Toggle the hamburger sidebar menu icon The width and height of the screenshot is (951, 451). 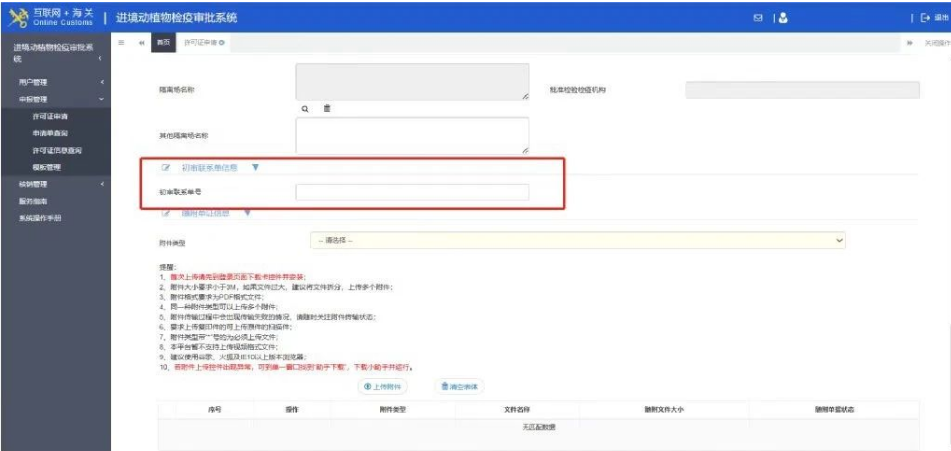[x=121, y=43]
